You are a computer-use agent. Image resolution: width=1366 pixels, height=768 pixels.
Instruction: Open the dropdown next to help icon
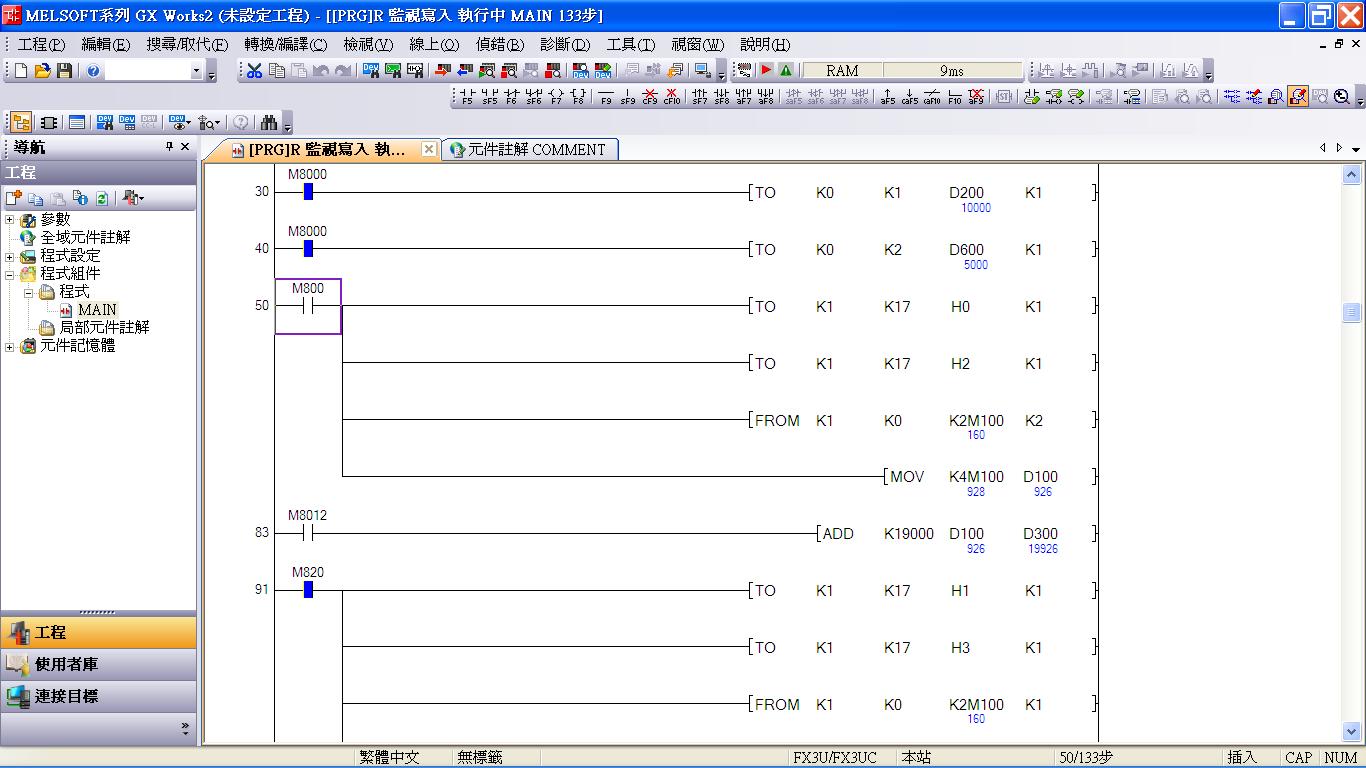click(x=196, y=71)
